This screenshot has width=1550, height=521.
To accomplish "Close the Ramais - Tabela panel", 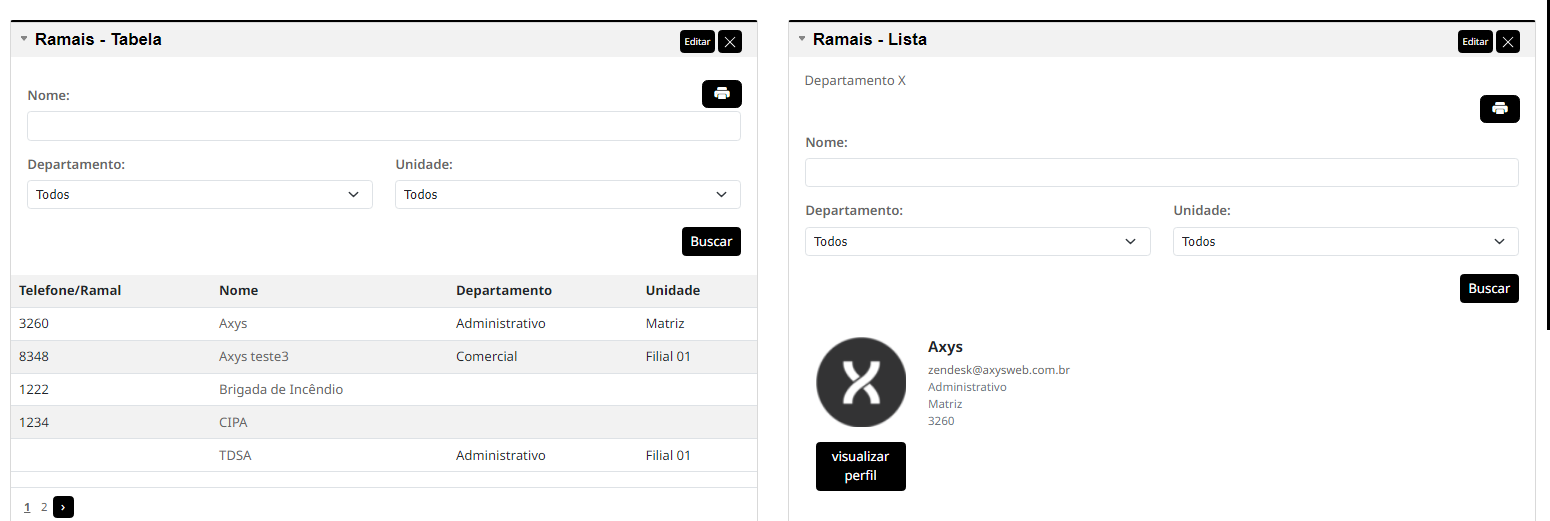I will click(730, 41).
